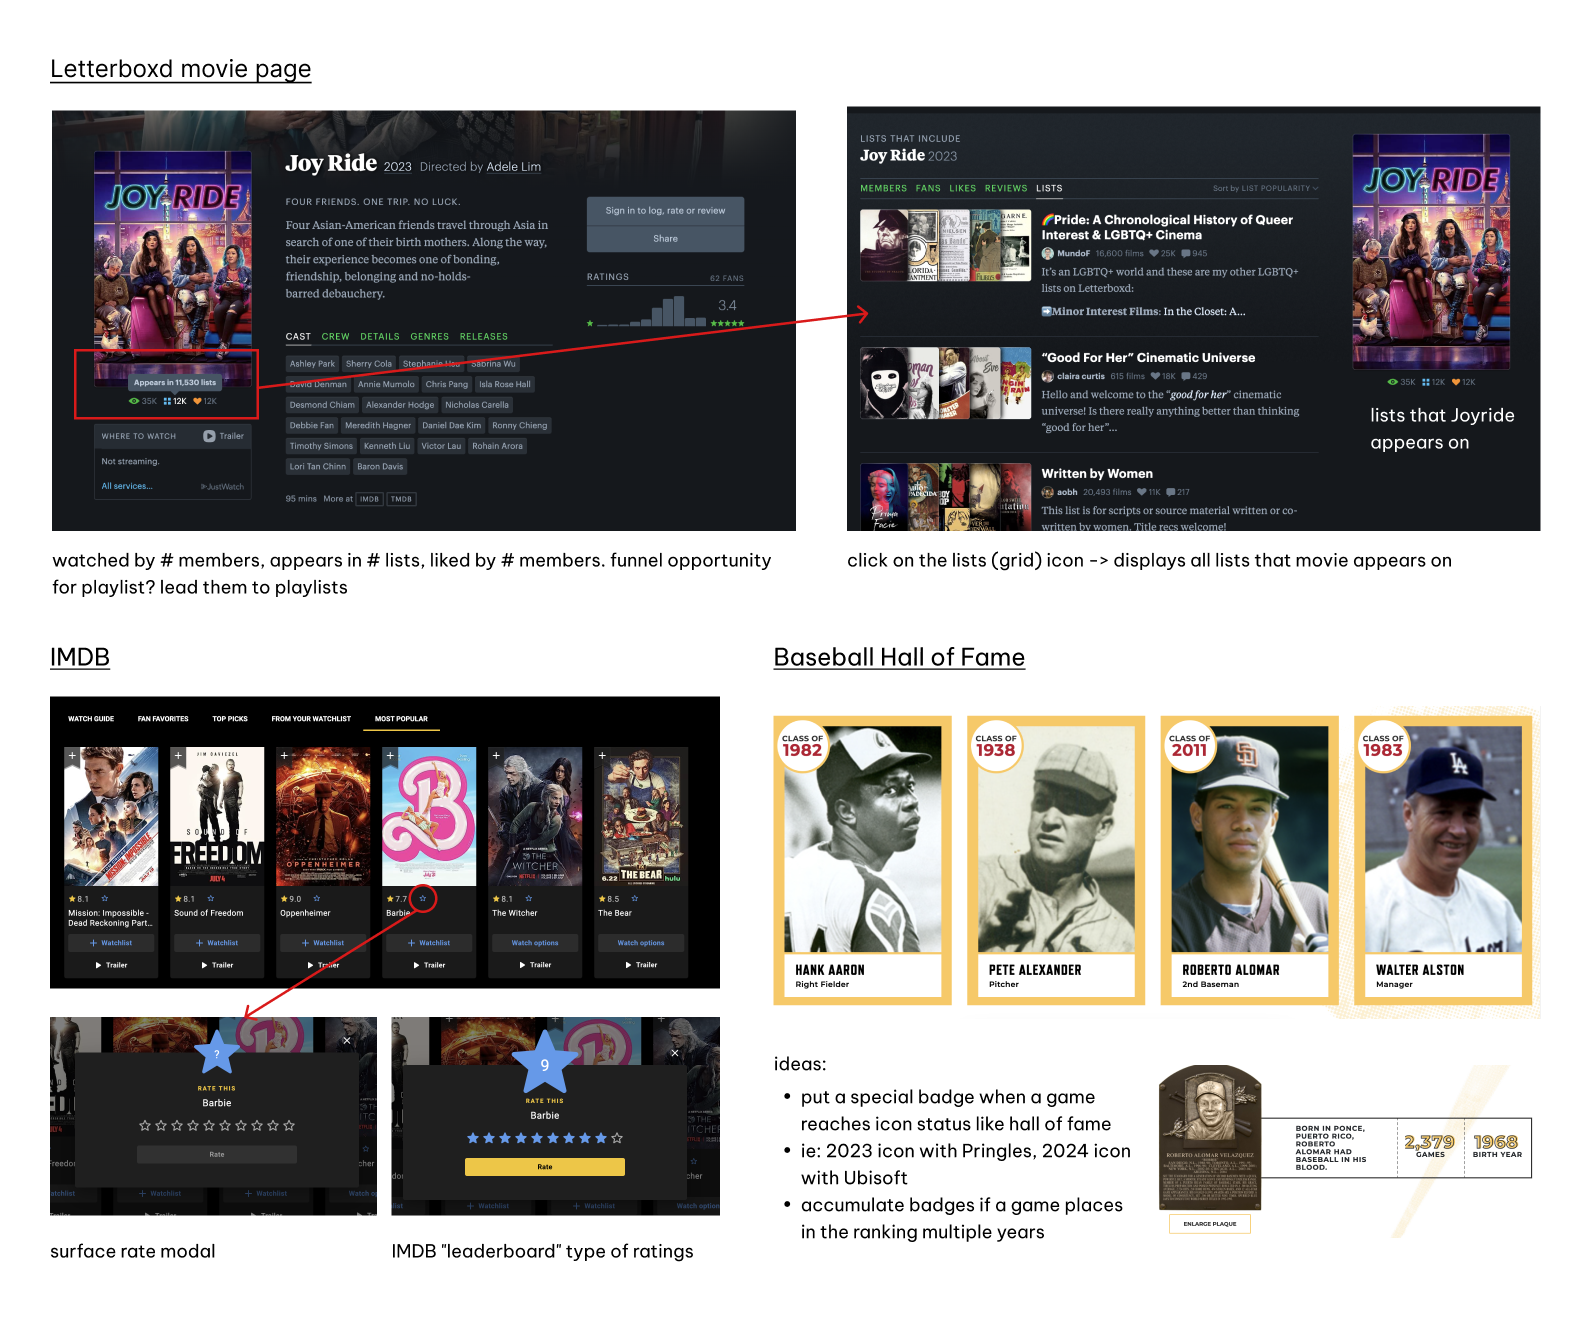Close the Barbie rating modal showing the question-mark star
Image resolution: width=1591 pixels, height=1318 pixels.
[347, 1041]
